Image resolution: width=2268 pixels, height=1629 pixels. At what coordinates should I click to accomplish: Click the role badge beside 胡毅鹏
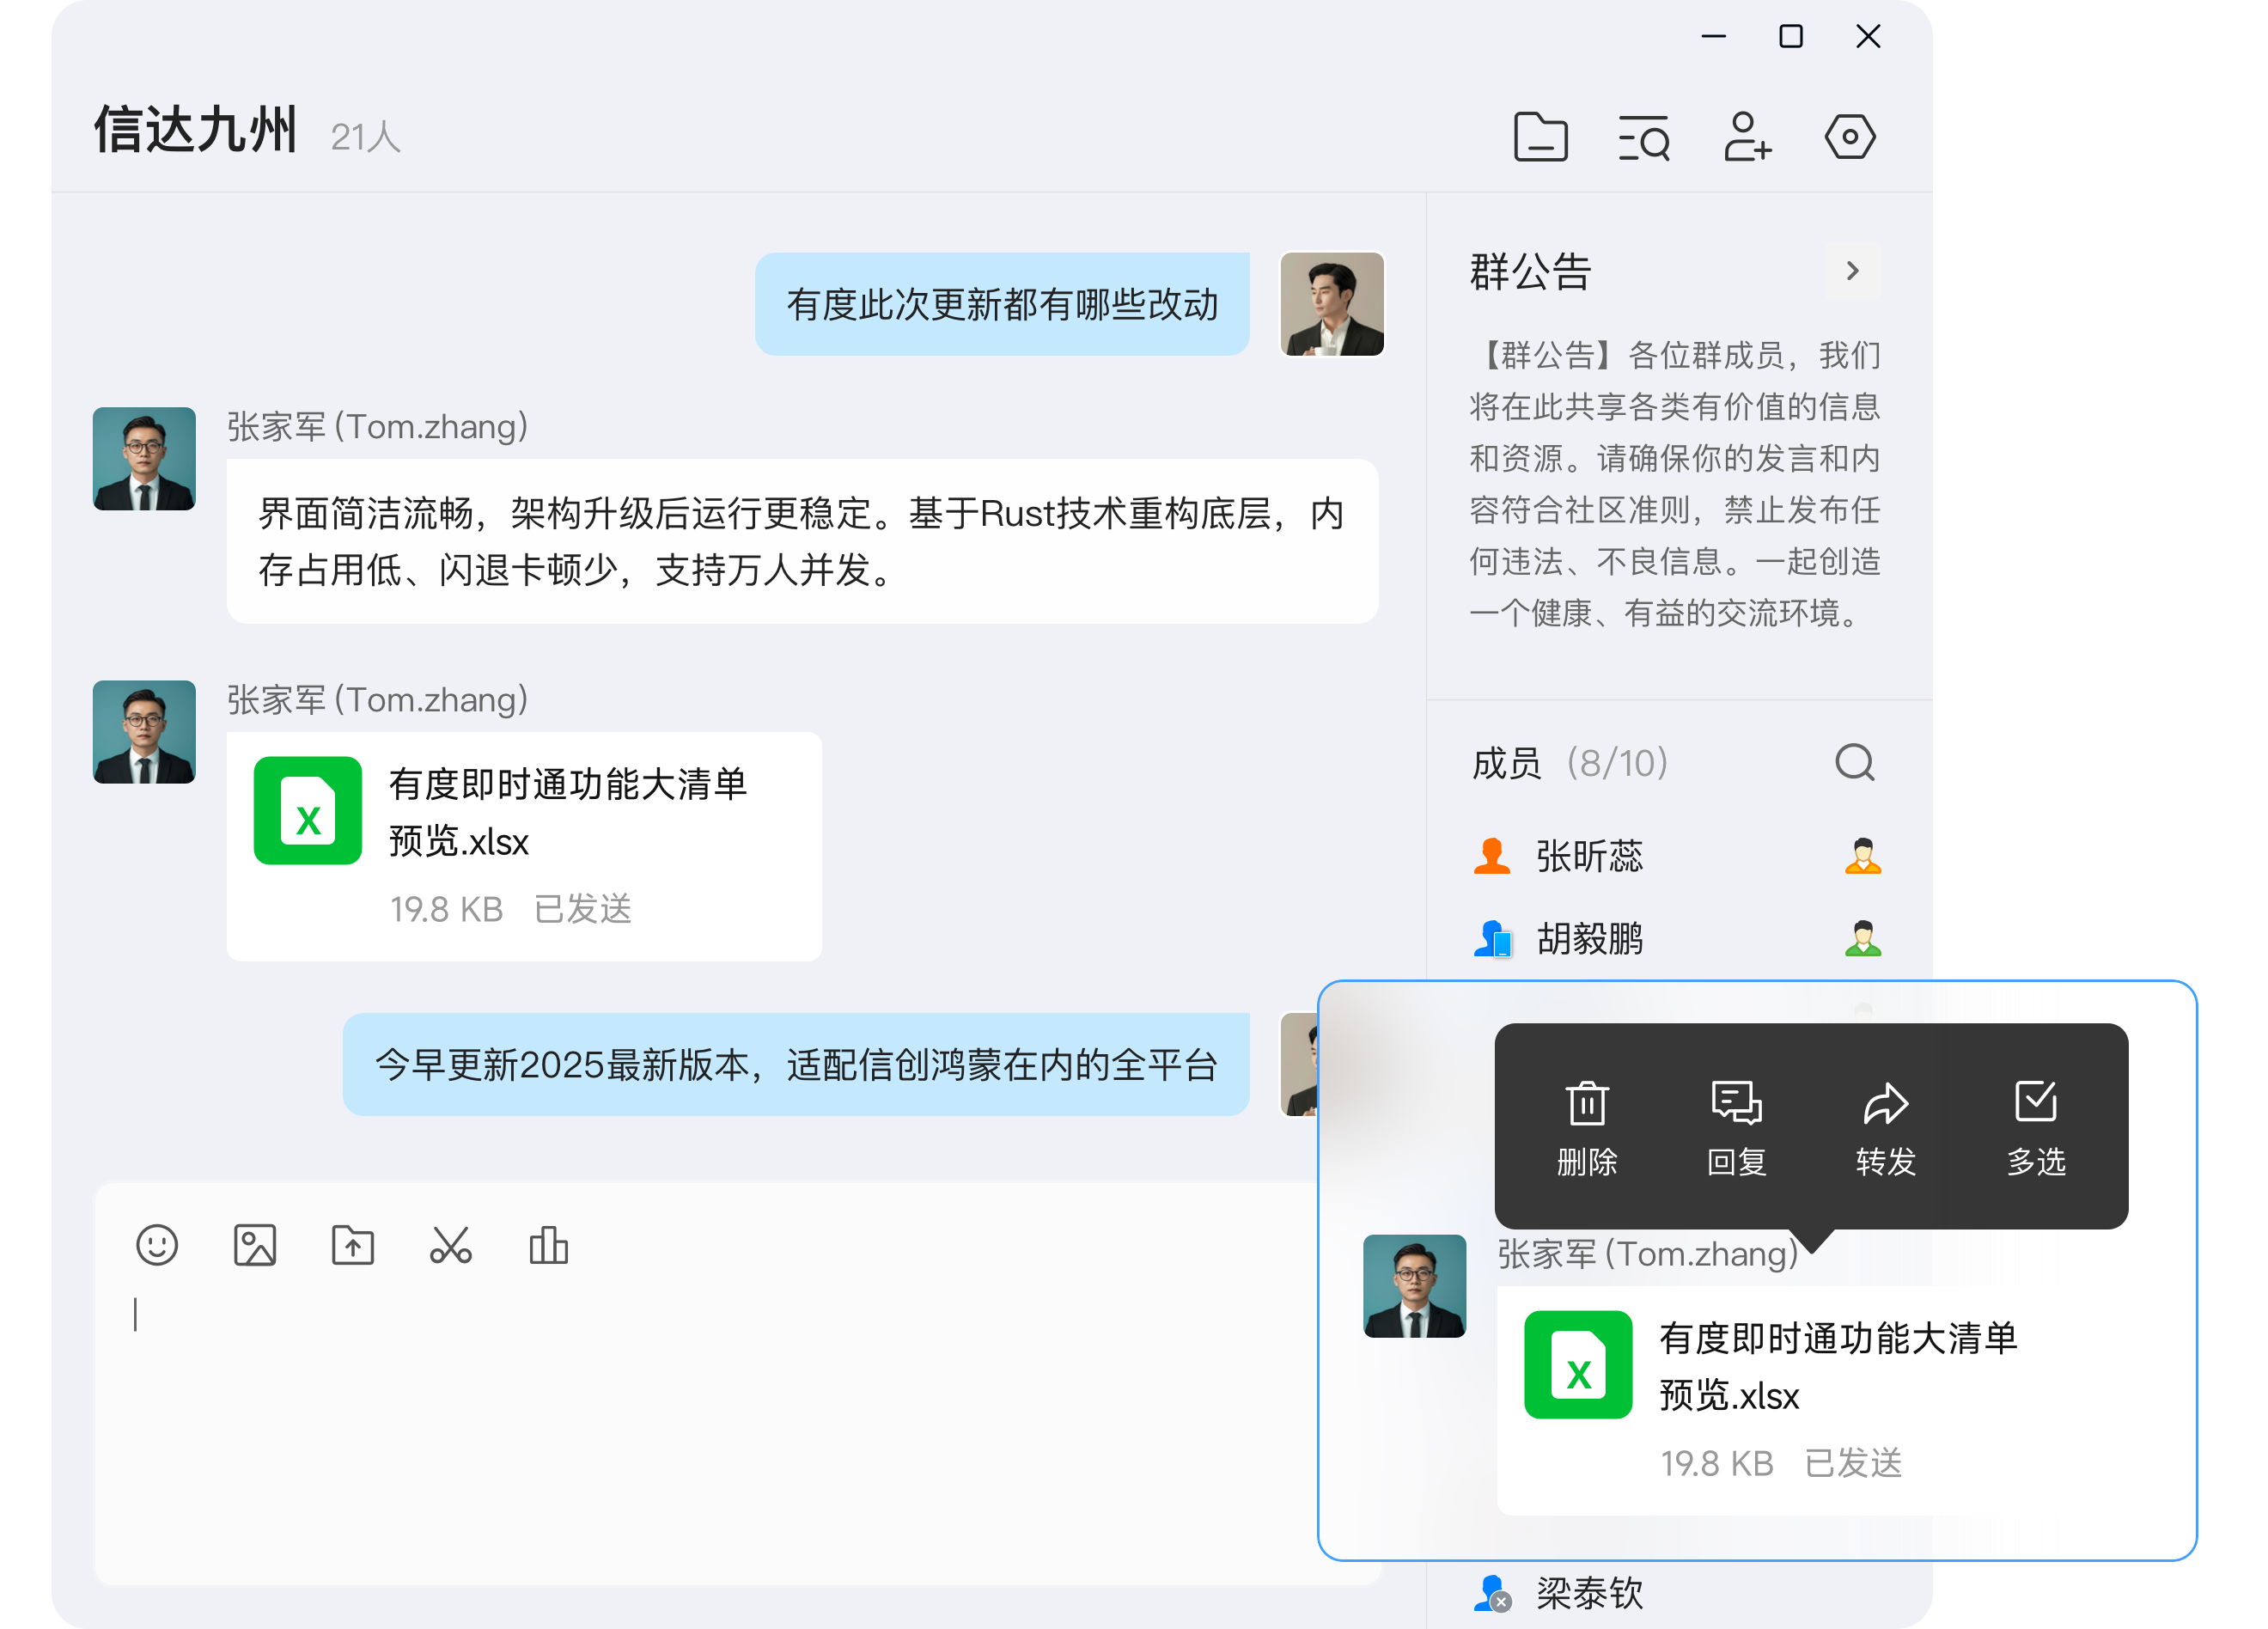pyautogui.click(x=1863, y=939)
